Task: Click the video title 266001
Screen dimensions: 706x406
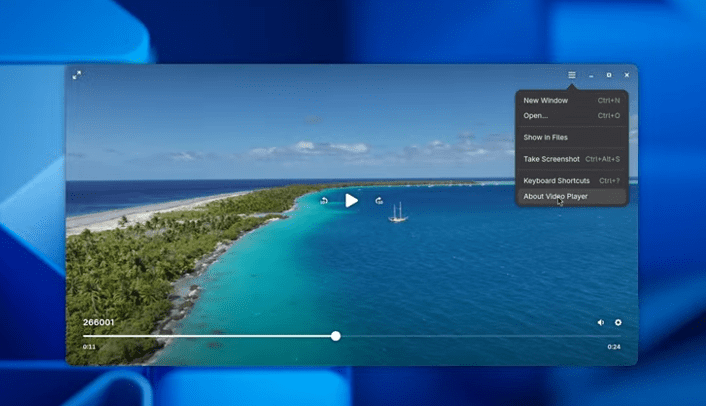Action: click(x=98, y=322)
